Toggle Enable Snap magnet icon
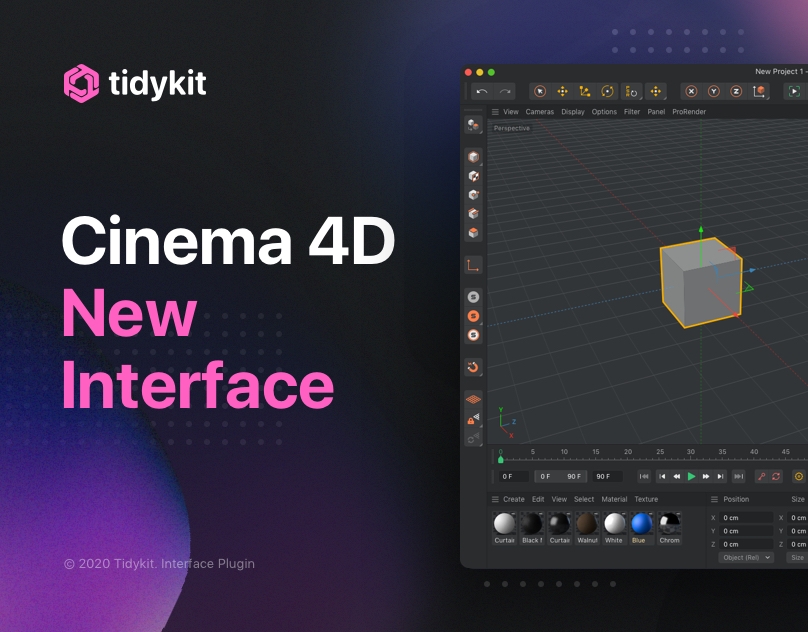This screenshot has height=632, width=808. click(x=473, y=367)
